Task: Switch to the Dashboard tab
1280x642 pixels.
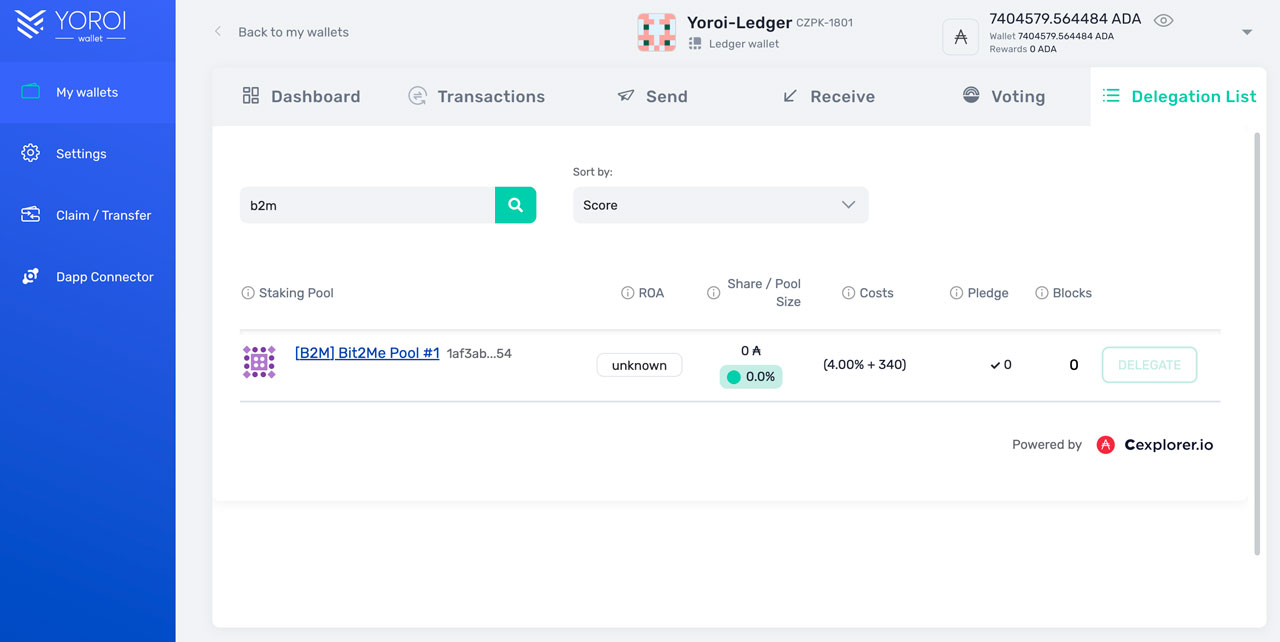Action: (x=301, y=96)
